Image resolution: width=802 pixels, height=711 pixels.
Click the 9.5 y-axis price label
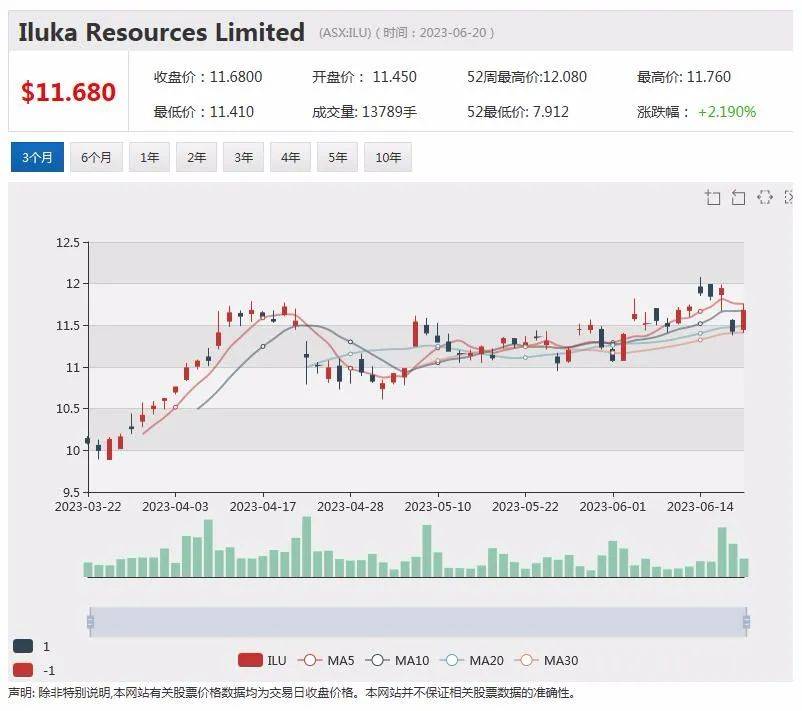pyautogui.click(x=71, y=492)
